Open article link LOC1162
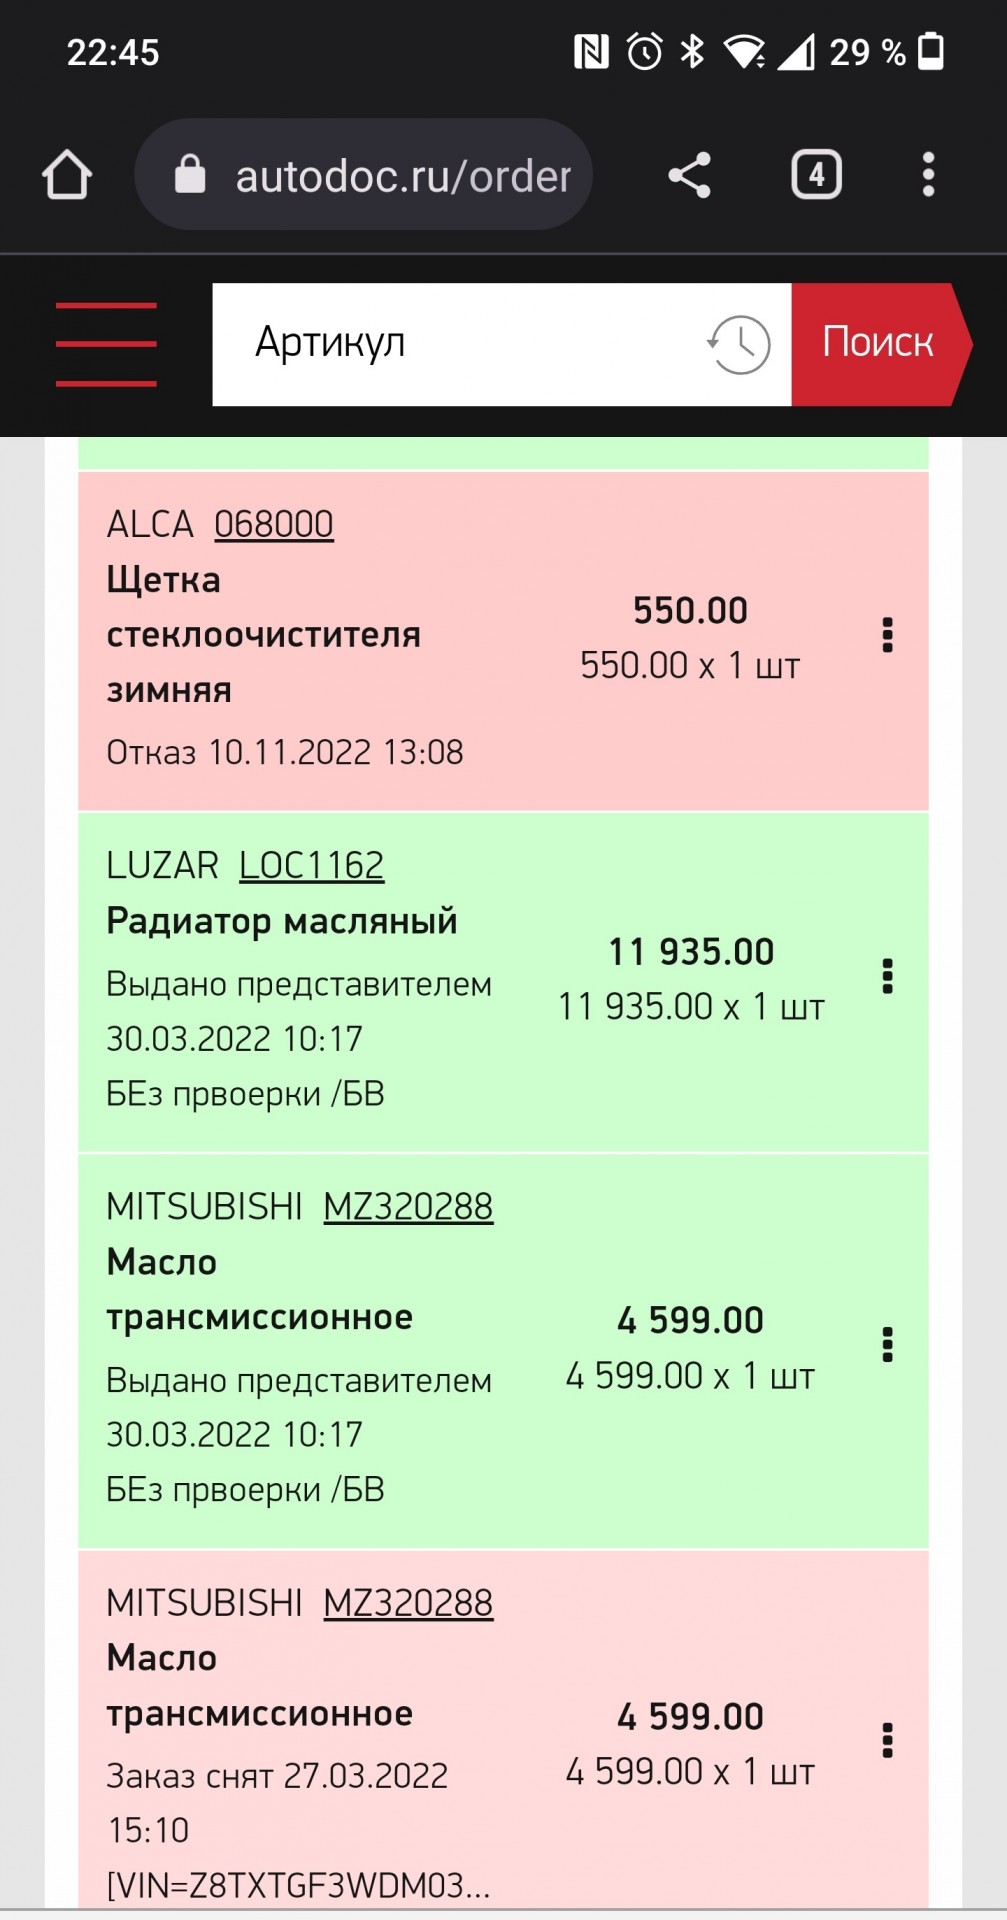Screen dimensions: 1007x1920 point(311,865)
